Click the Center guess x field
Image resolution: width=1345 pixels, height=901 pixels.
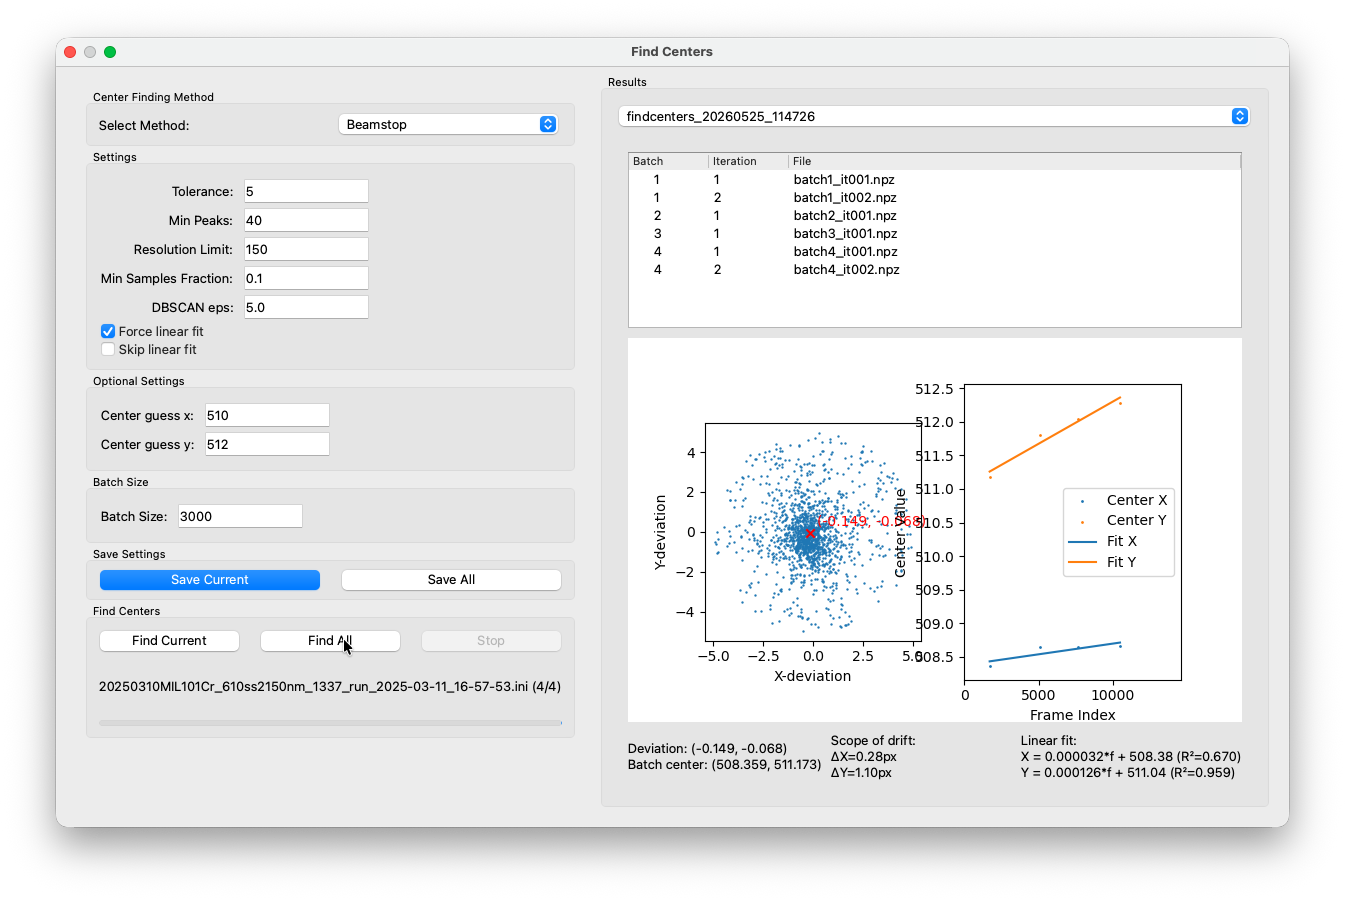pos(267,415)
